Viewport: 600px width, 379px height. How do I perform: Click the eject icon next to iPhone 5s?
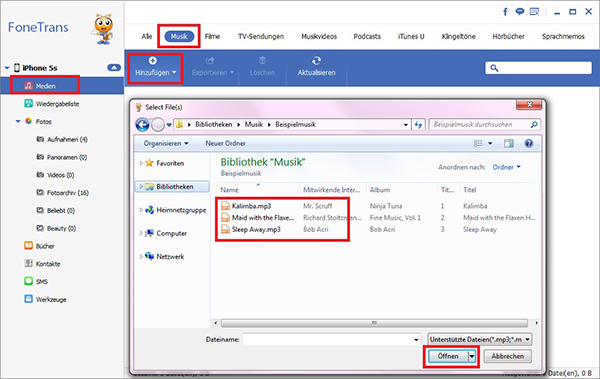point(114,68)
